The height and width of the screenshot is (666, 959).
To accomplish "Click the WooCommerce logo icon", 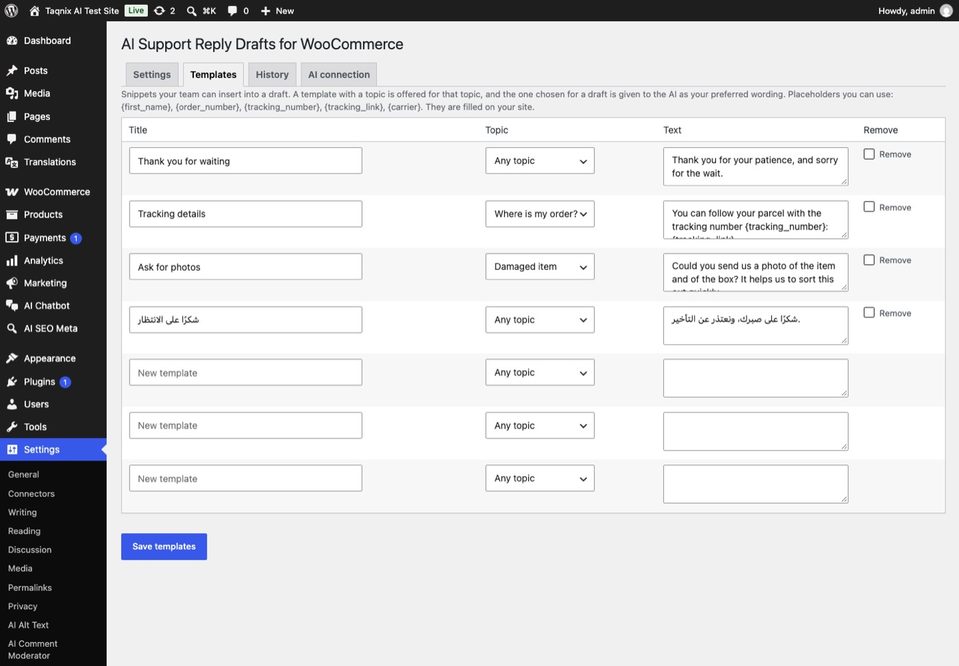I will pos(12,191).
